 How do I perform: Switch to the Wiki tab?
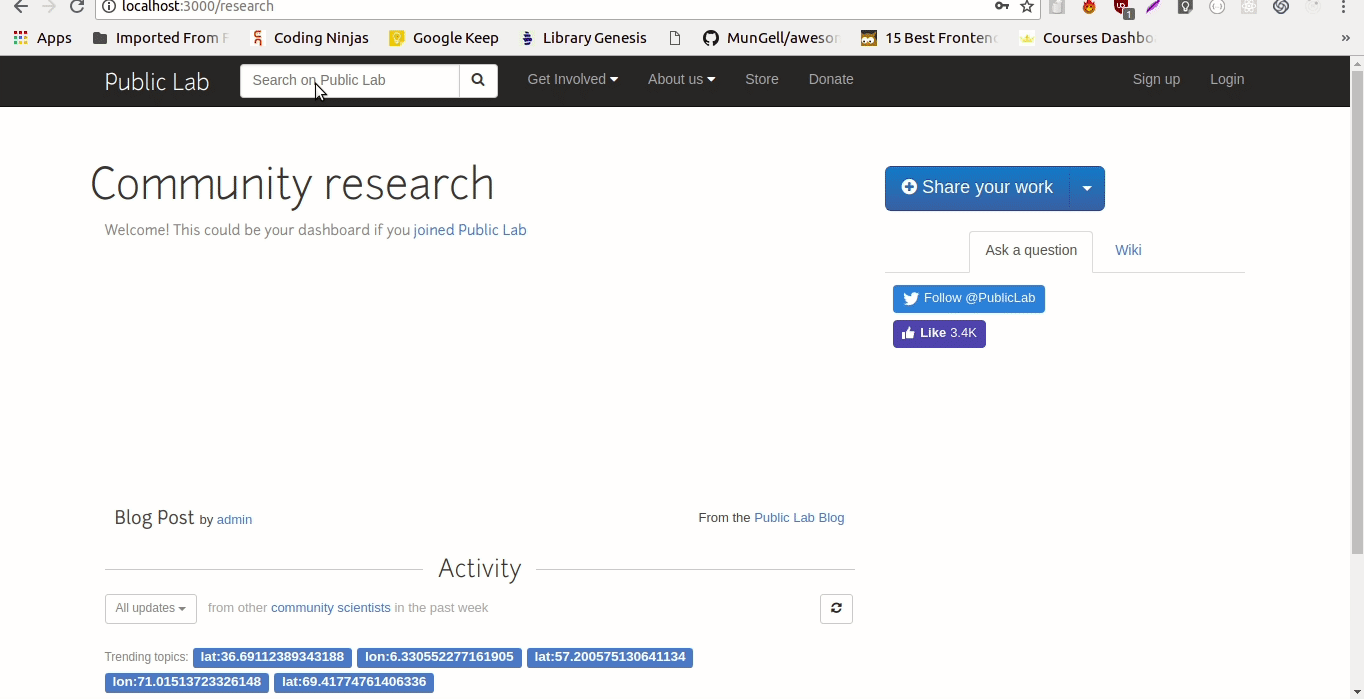pyautogui.click(x=1128, y=251)
